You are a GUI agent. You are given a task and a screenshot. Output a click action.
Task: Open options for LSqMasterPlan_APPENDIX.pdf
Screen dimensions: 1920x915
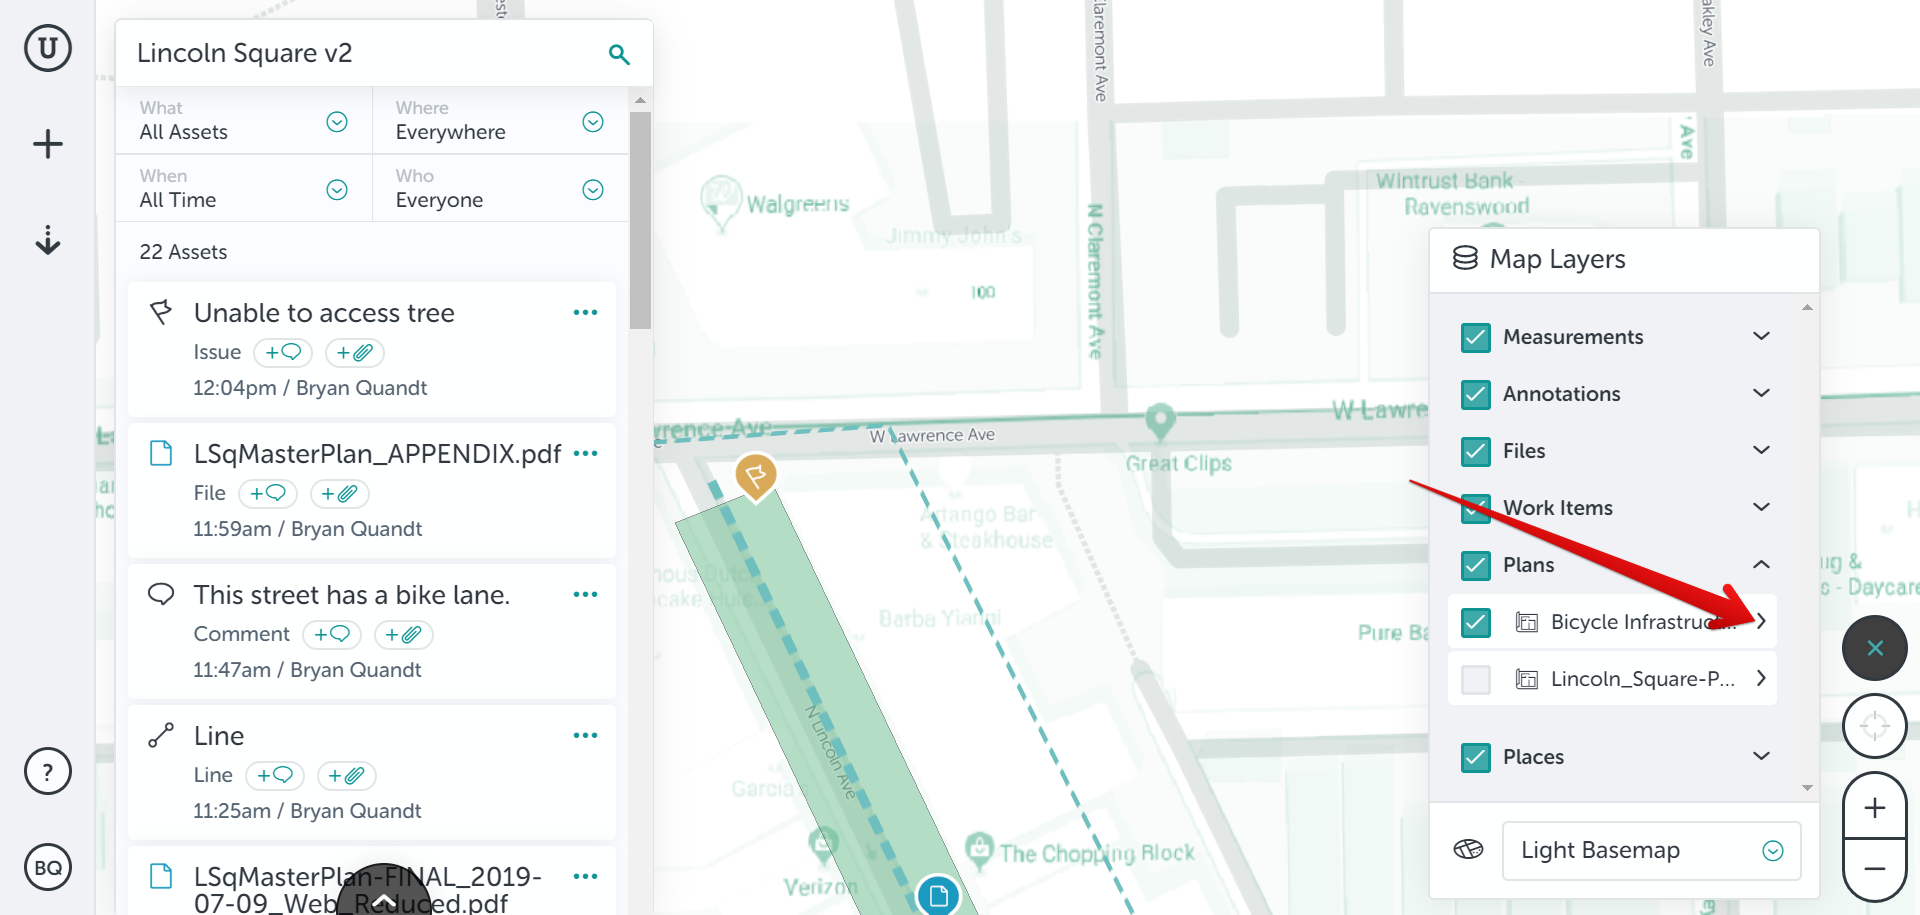tap(585, 454)
